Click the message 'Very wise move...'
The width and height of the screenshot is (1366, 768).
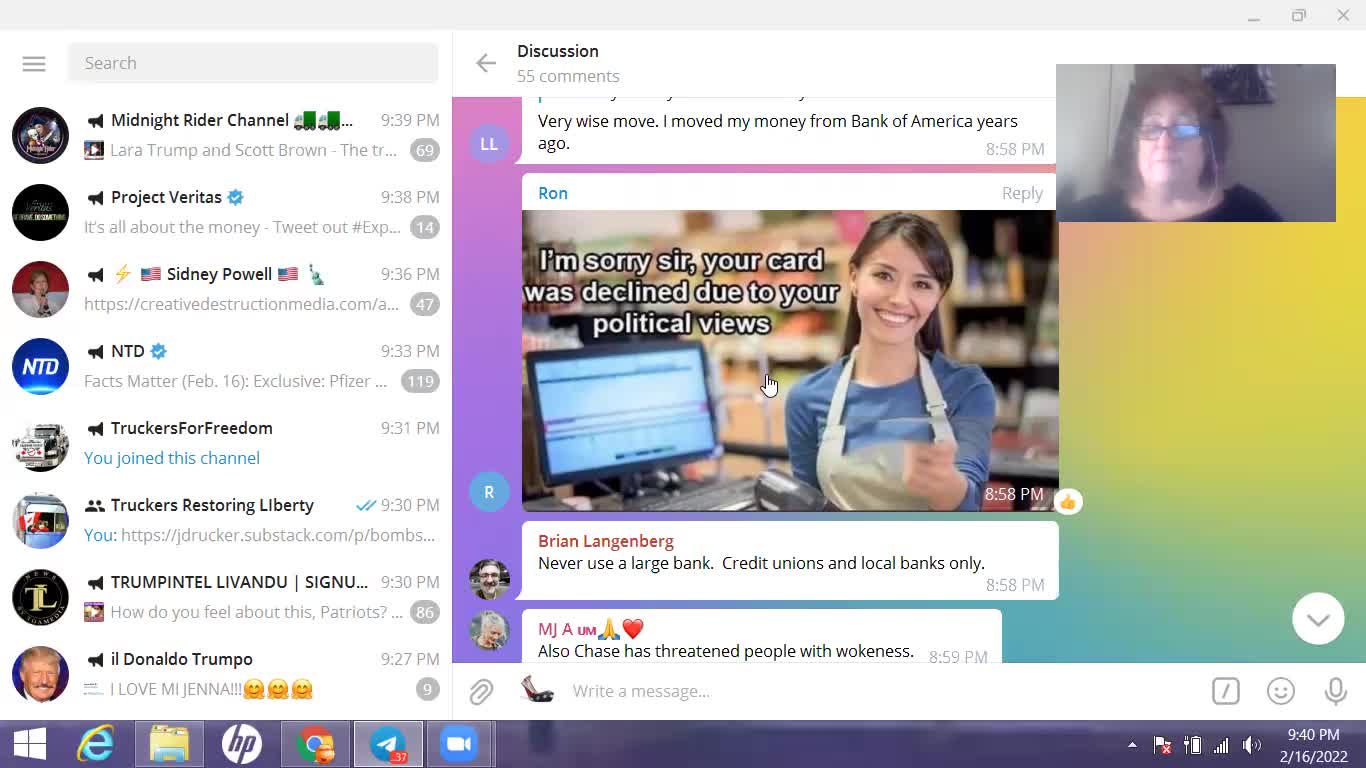pos(778,132)
